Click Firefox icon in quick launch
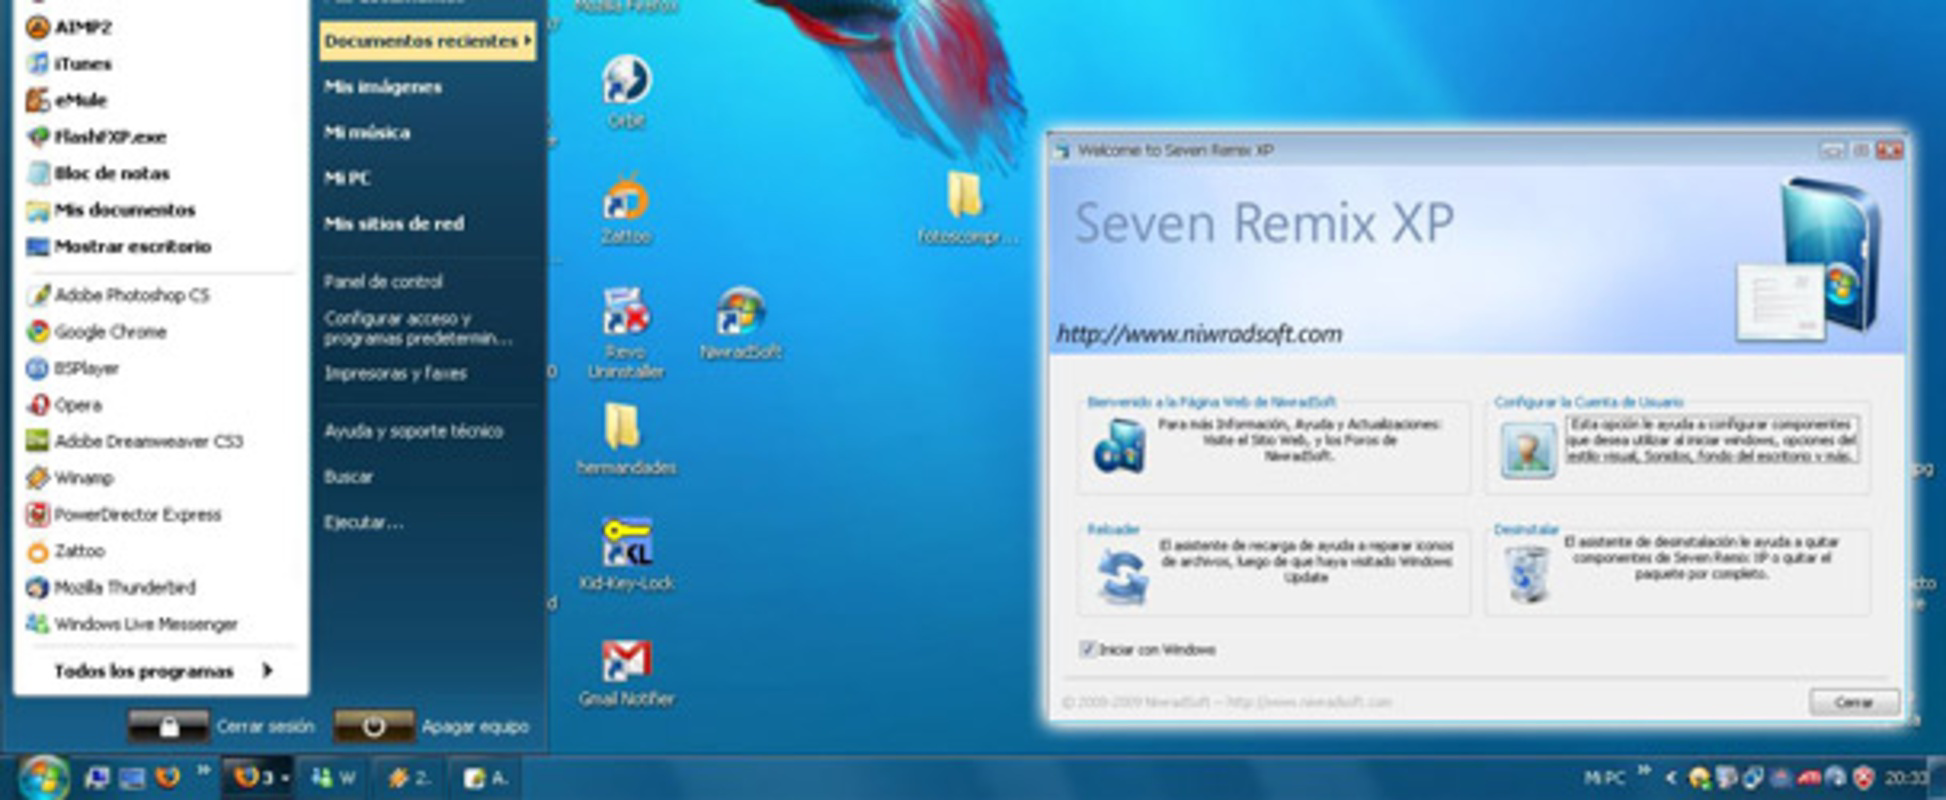This screenshot has height=800, width=1946. point(167,777)
